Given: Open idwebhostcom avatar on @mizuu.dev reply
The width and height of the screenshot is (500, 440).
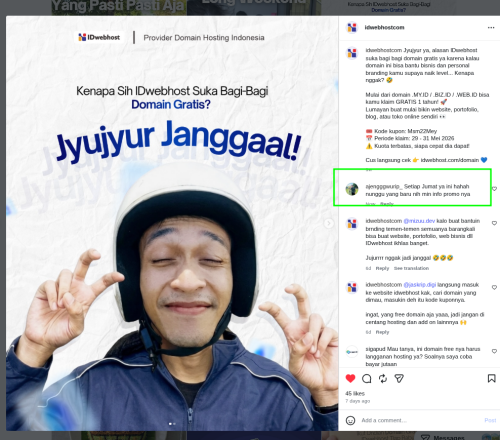Looking at the screenshot, I should pyautogui.click(x=352, y=224).
